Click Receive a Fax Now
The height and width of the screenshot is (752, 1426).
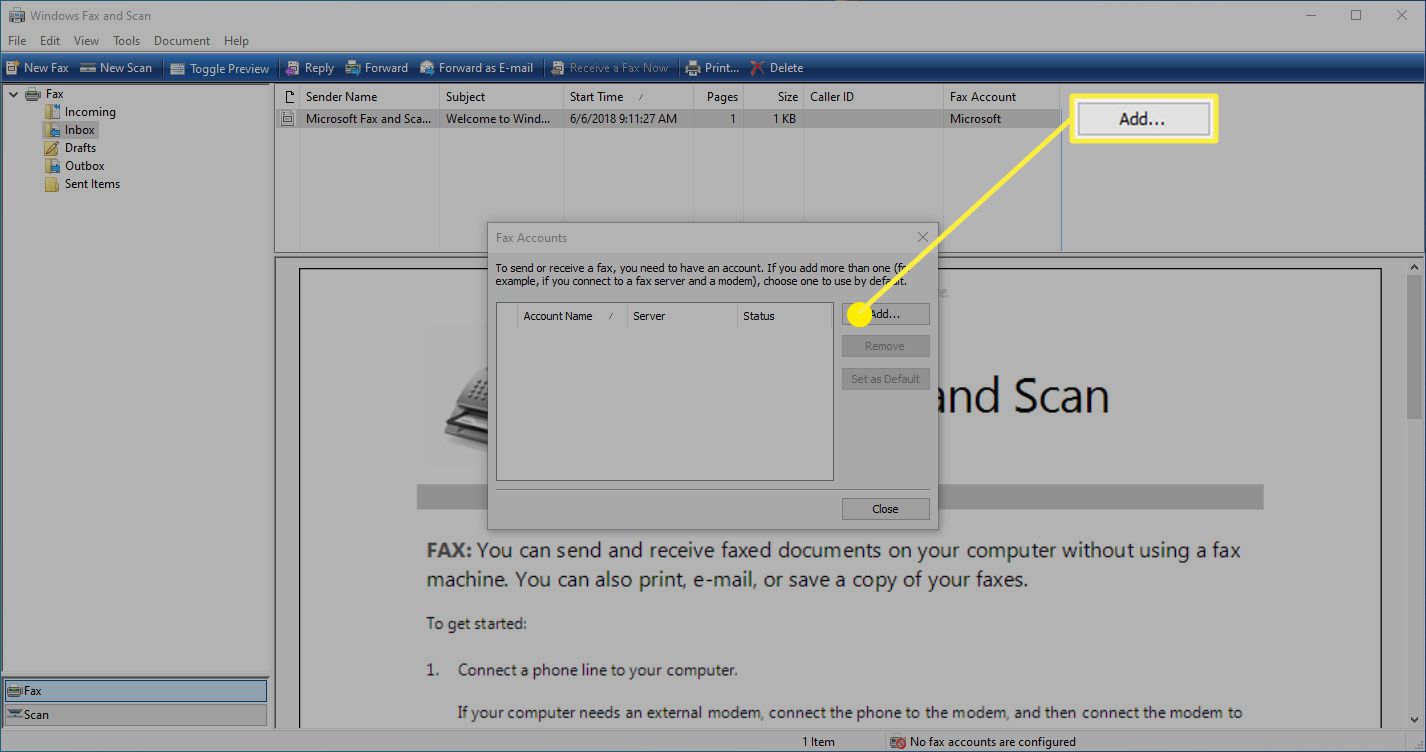click(x=609, y=68)
